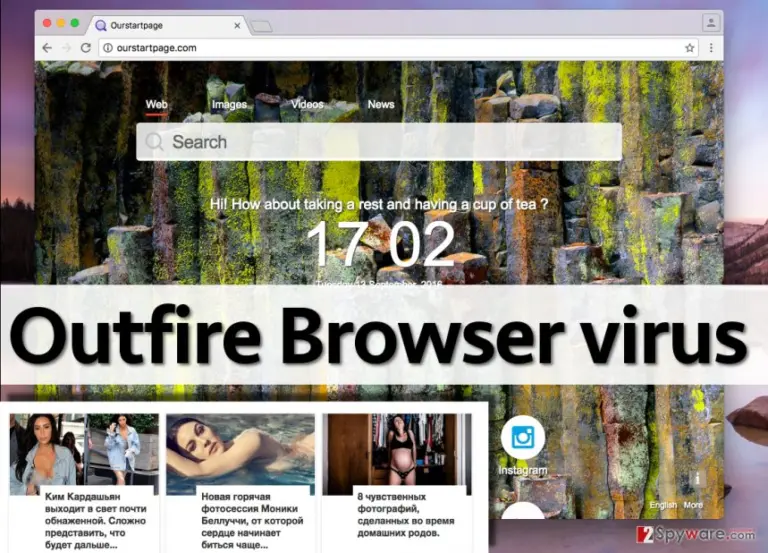The image size is (768, 553).
Task: Click the 17 02 clock display
Action: click(x=381, y=243)
